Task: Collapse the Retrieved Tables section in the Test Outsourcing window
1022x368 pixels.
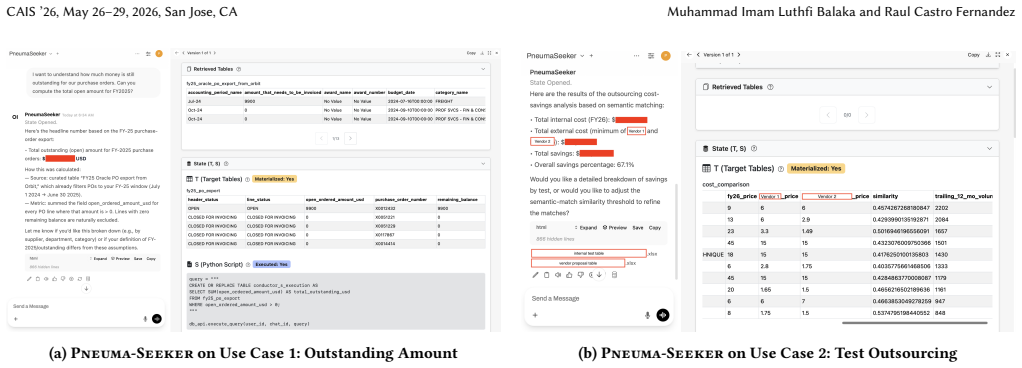Action: pos(989,87)
